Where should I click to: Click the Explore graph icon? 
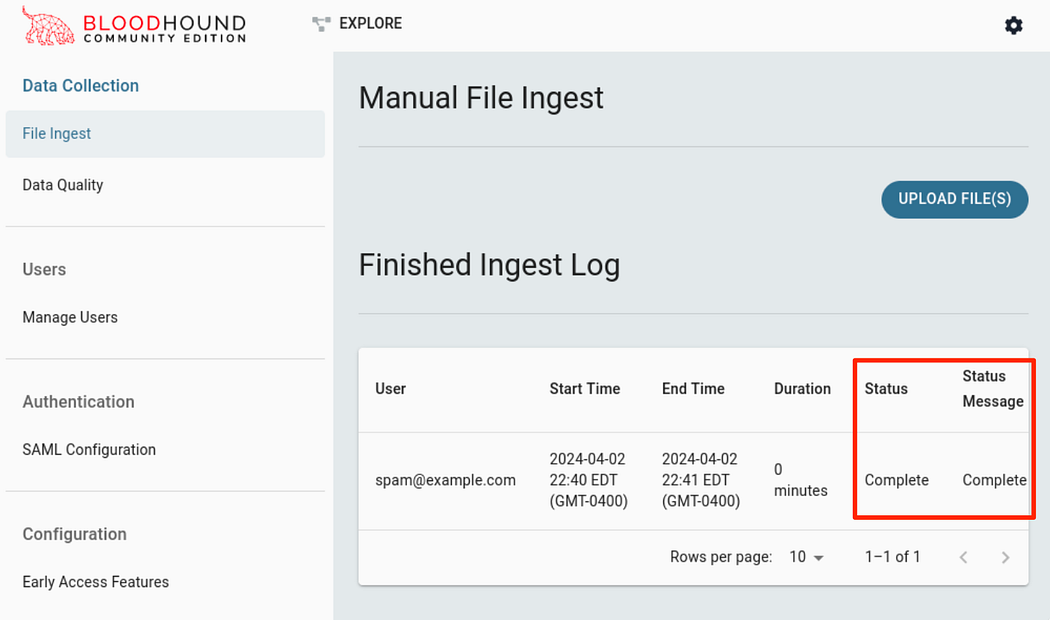click(x=321, y=24)
